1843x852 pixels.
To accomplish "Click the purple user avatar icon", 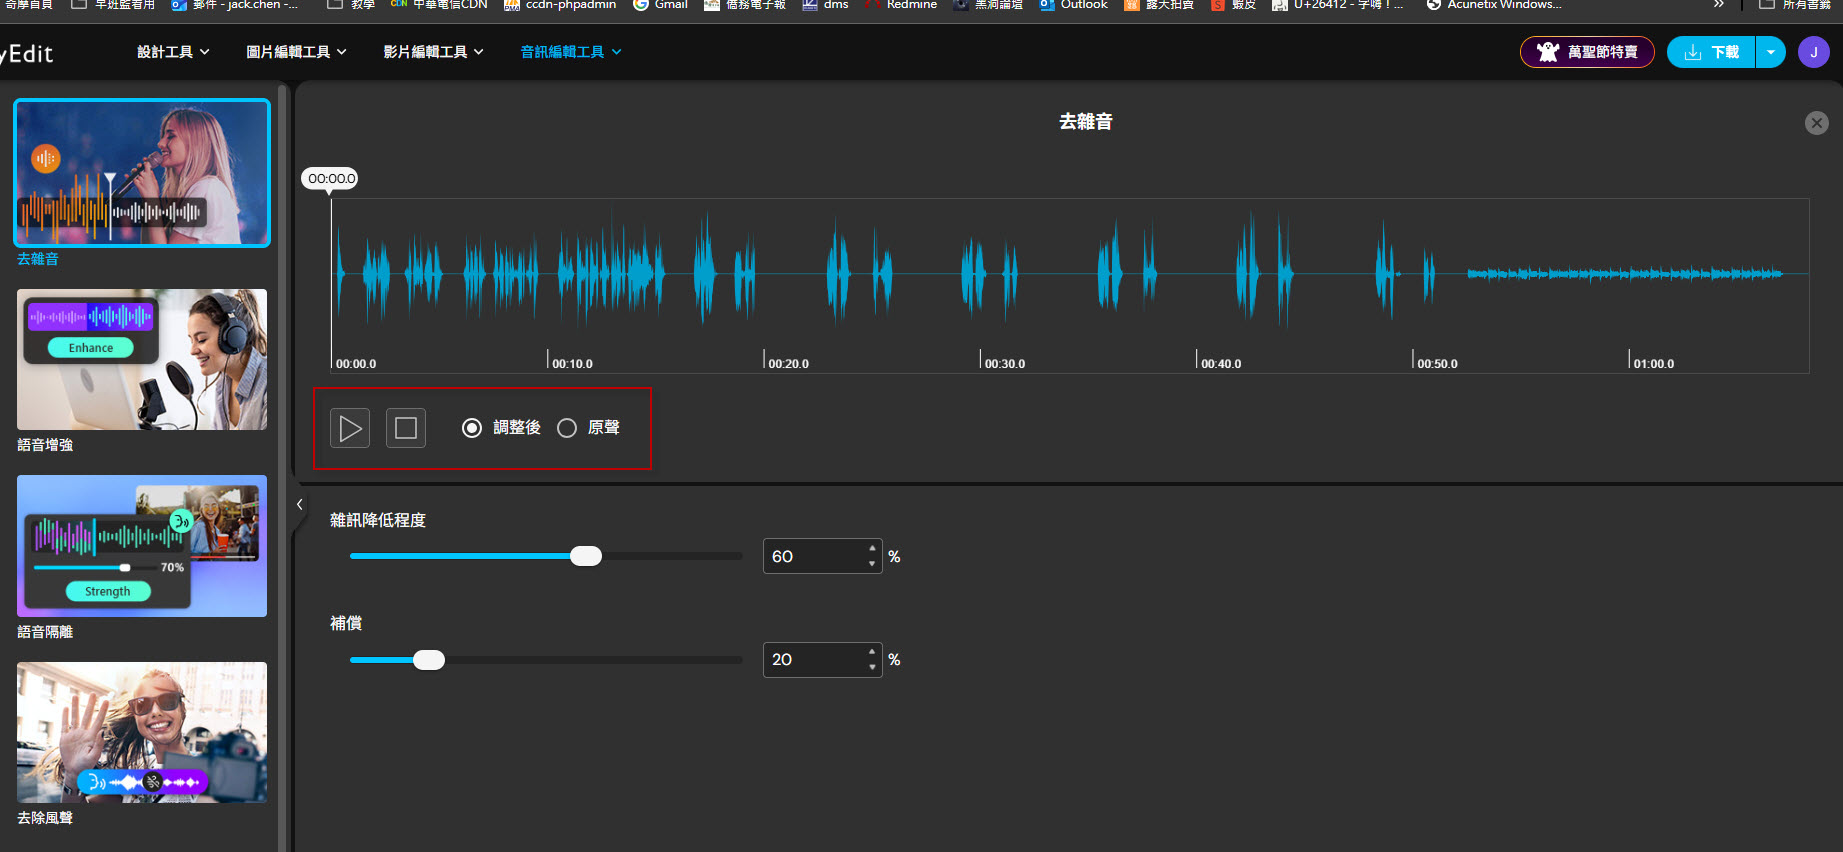I will click(x=1813, y=52).
